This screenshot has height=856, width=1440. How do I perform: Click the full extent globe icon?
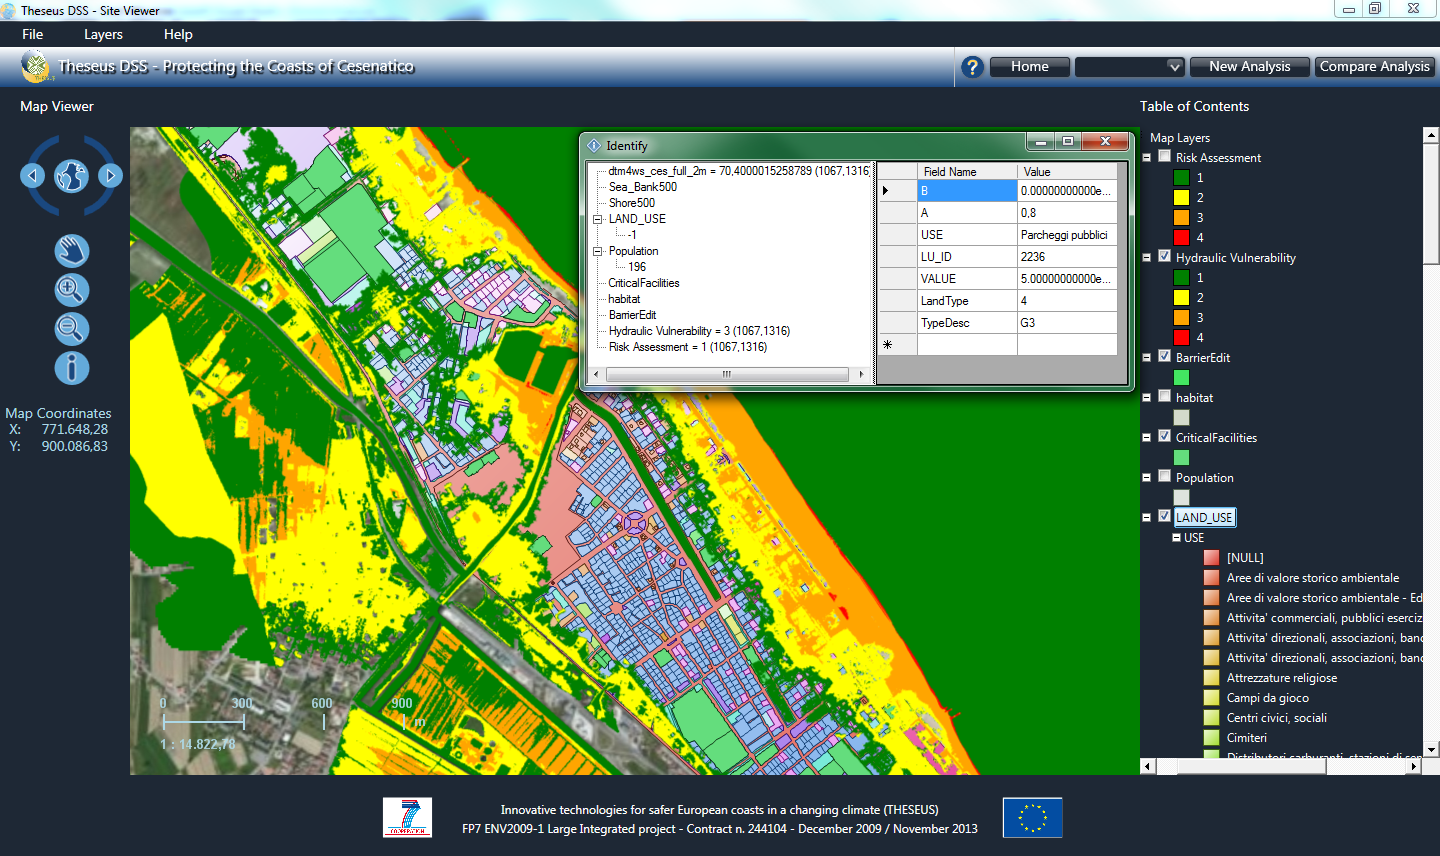[71, 177]
